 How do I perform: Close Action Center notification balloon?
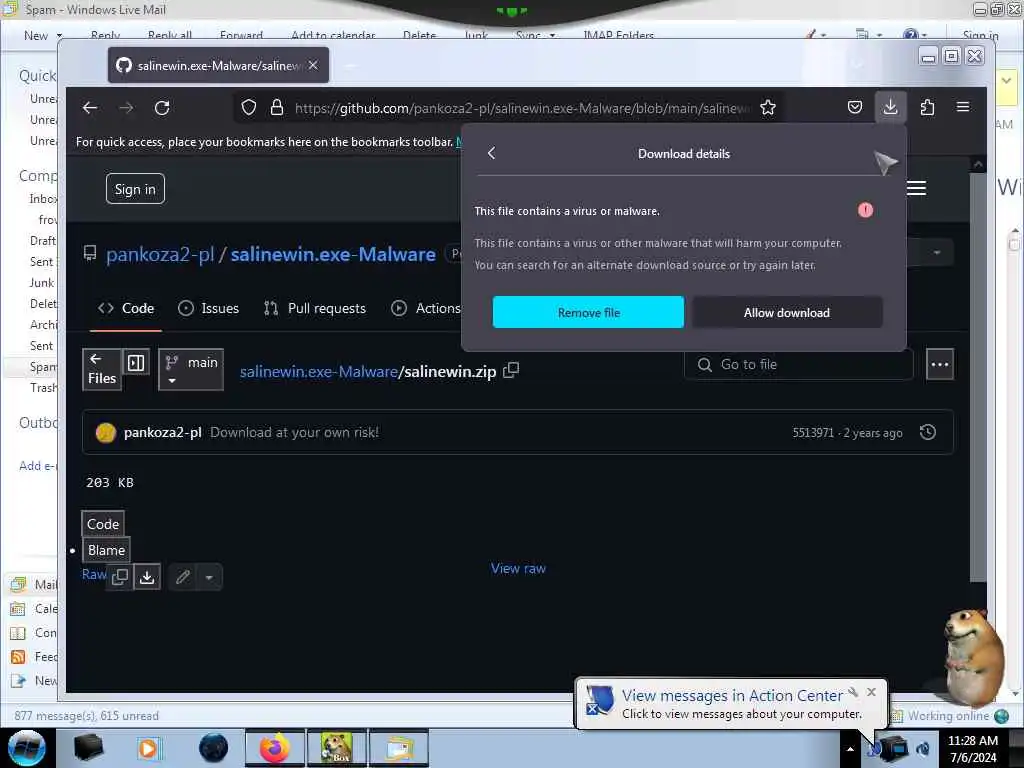click(871, 692)
